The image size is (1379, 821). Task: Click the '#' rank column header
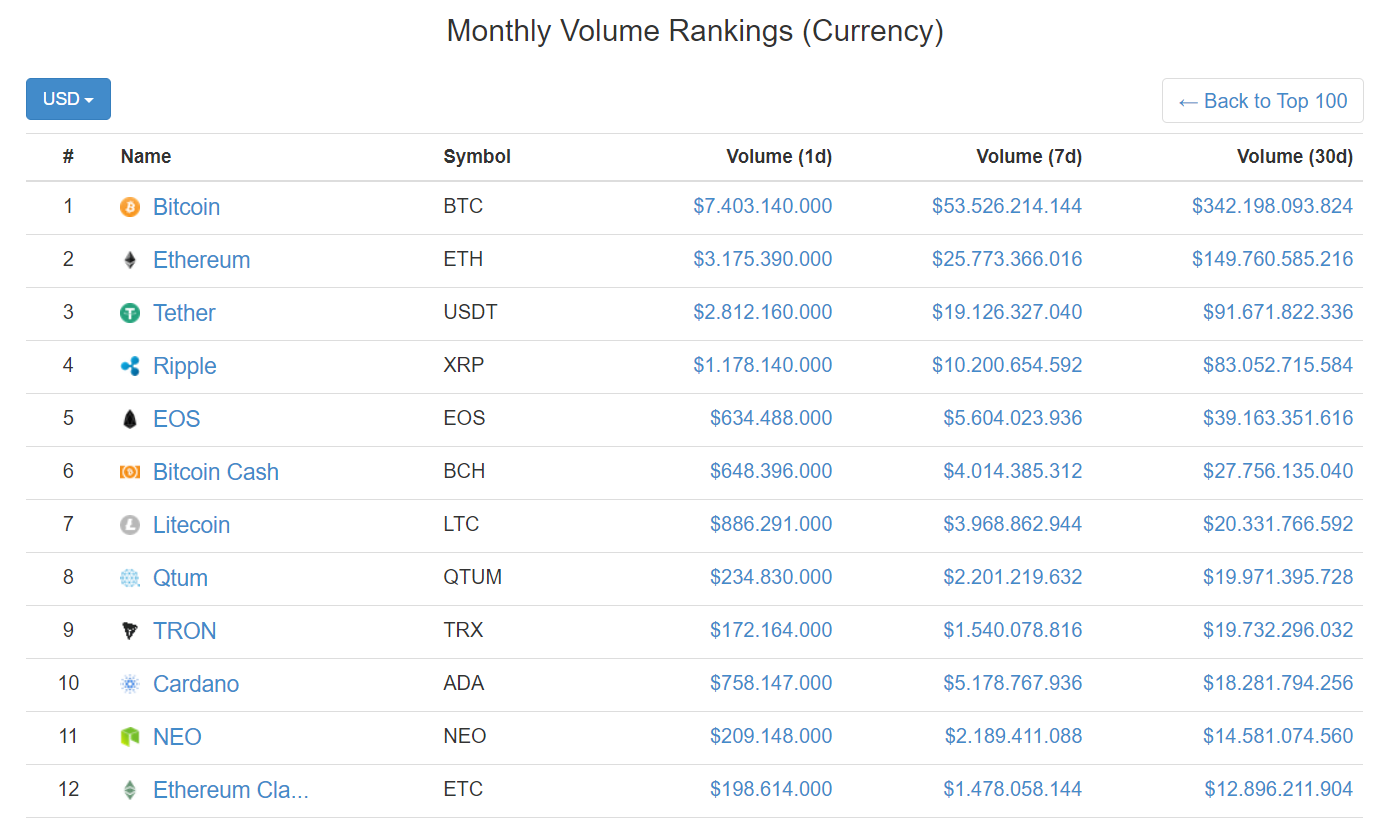click(x=68, y=156)
